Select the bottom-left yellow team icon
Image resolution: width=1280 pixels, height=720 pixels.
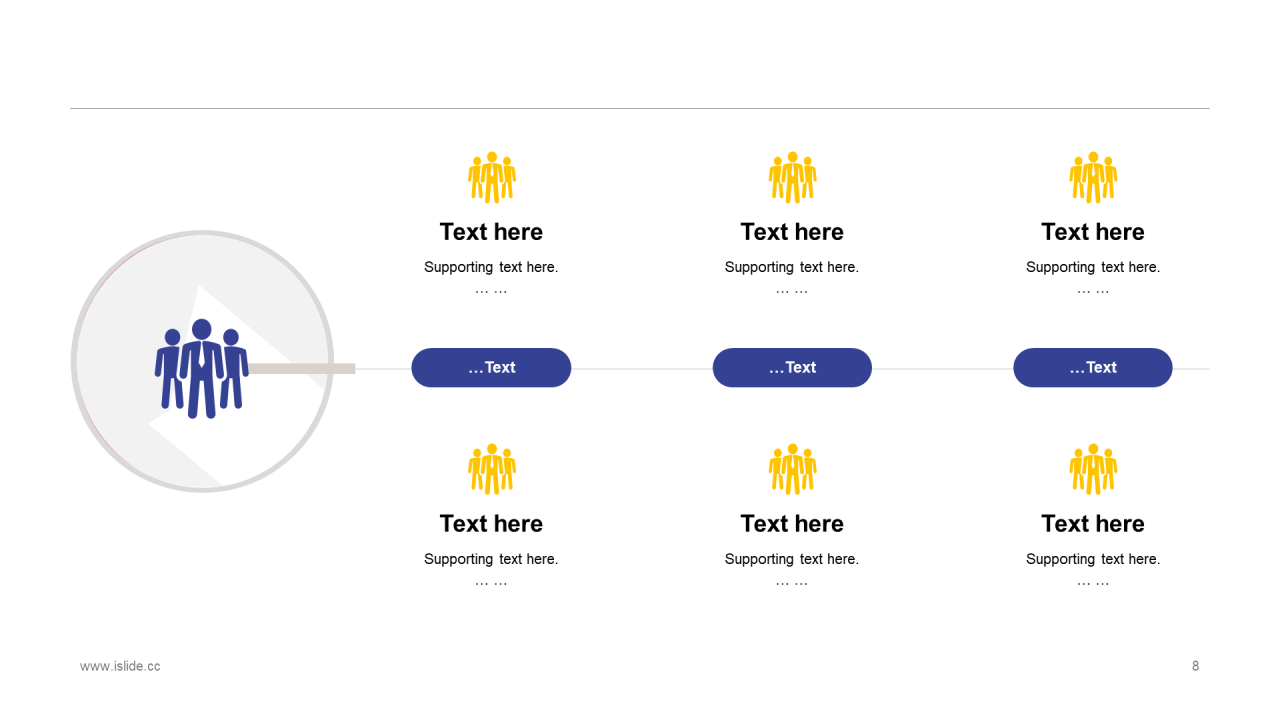click(492, 470)
